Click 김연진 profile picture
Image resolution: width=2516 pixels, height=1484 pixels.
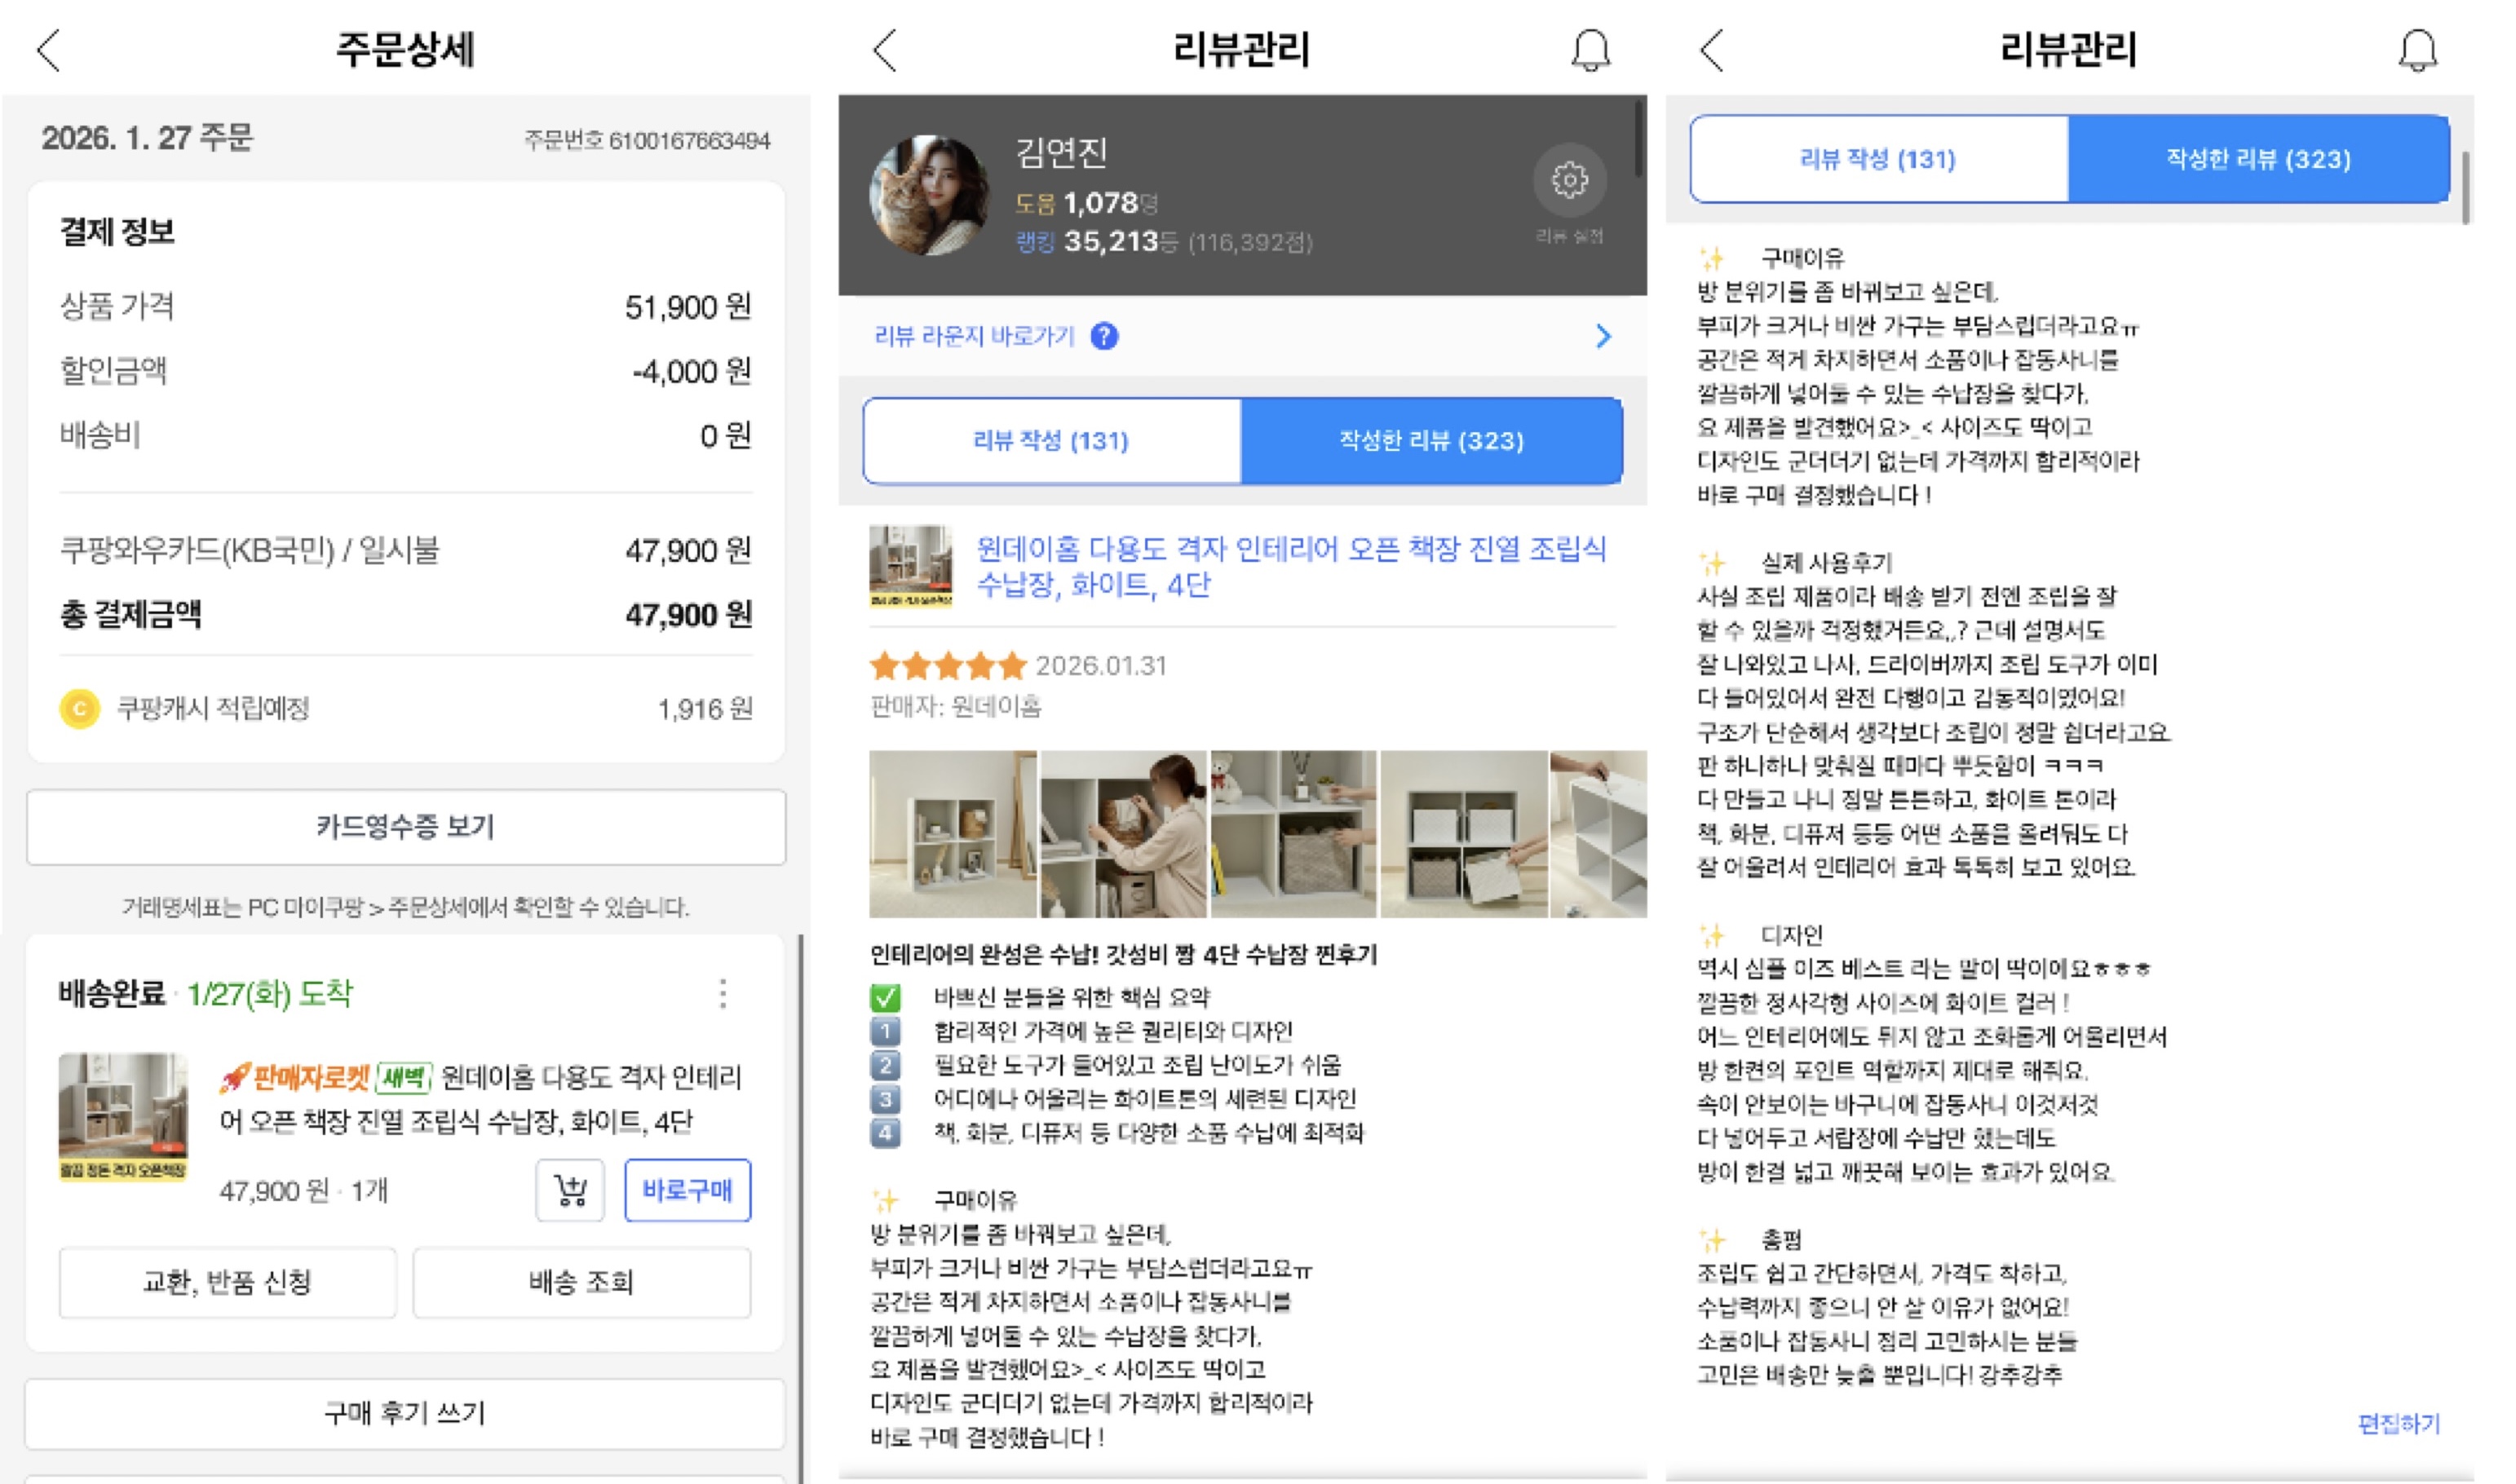tap(929, 195)
